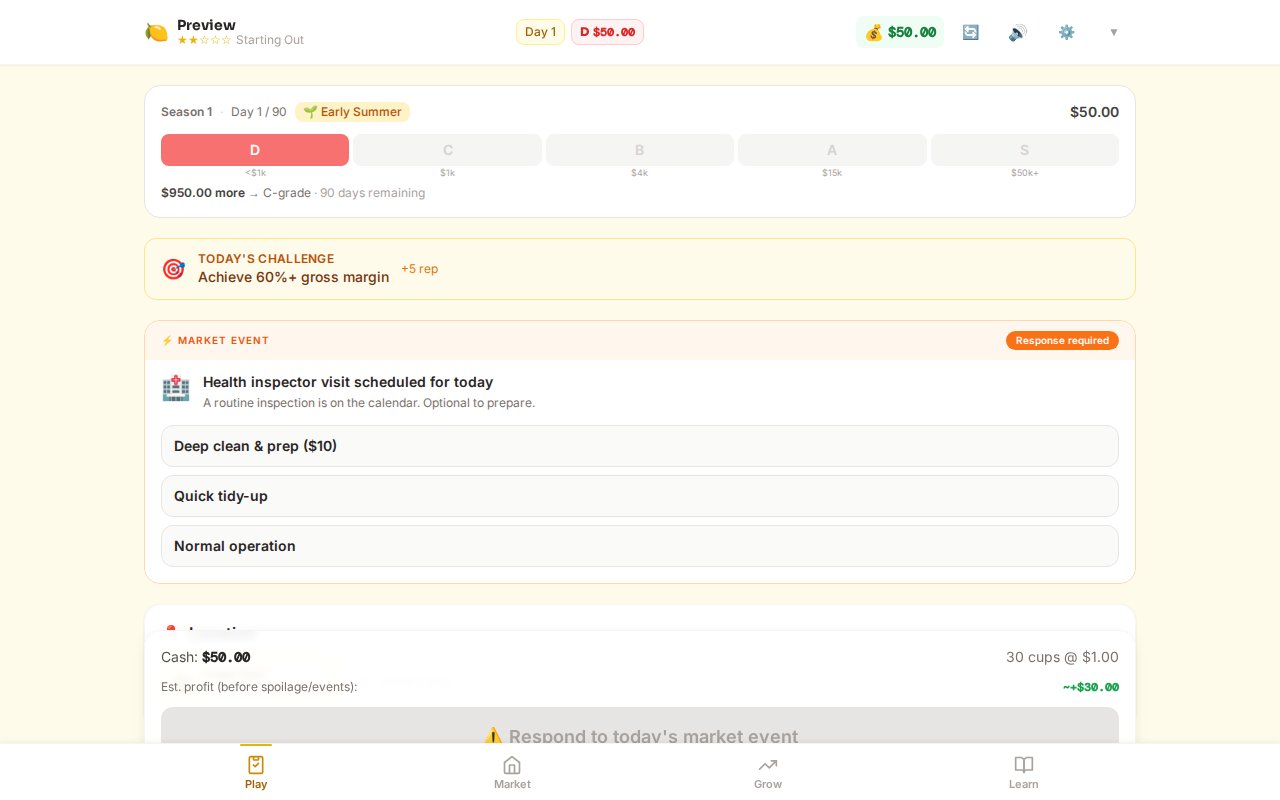Click the star rating under Preview
This screenshot has height=800, width=1280.
pyautogui.click(x=204, y=40)
